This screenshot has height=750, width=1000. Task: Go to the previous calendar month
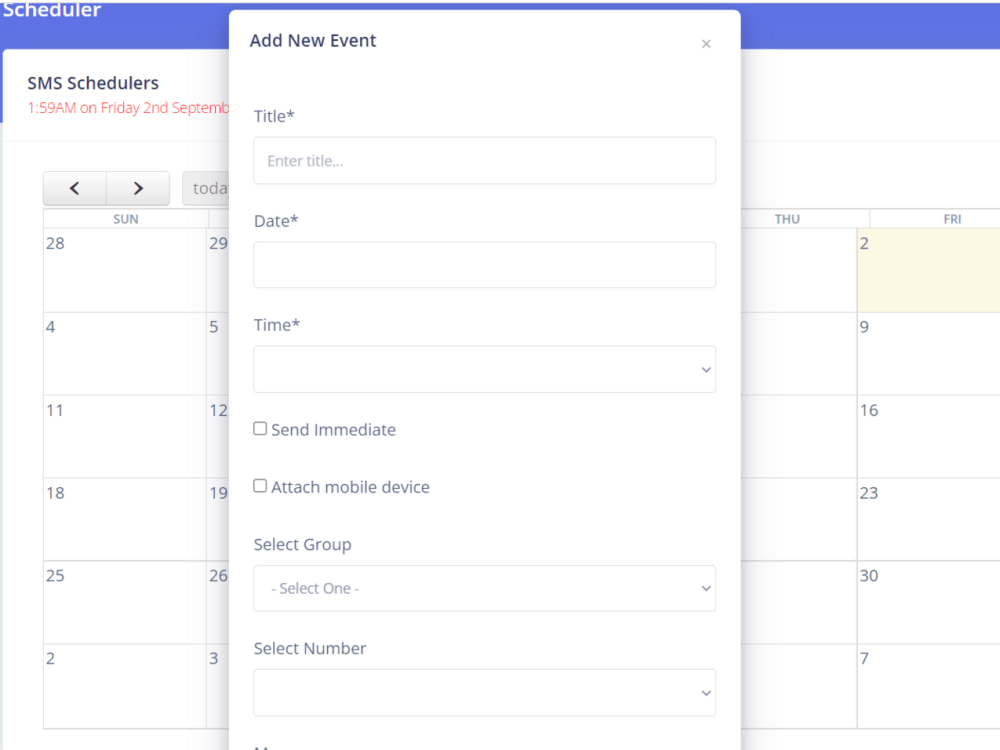[x=75, y=188]
